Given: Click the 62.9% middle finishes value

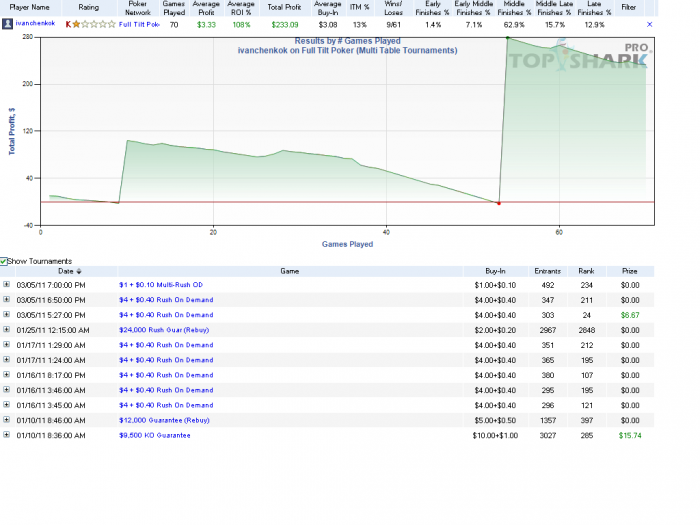Looking at the screenshot, I should coord(514,25).
